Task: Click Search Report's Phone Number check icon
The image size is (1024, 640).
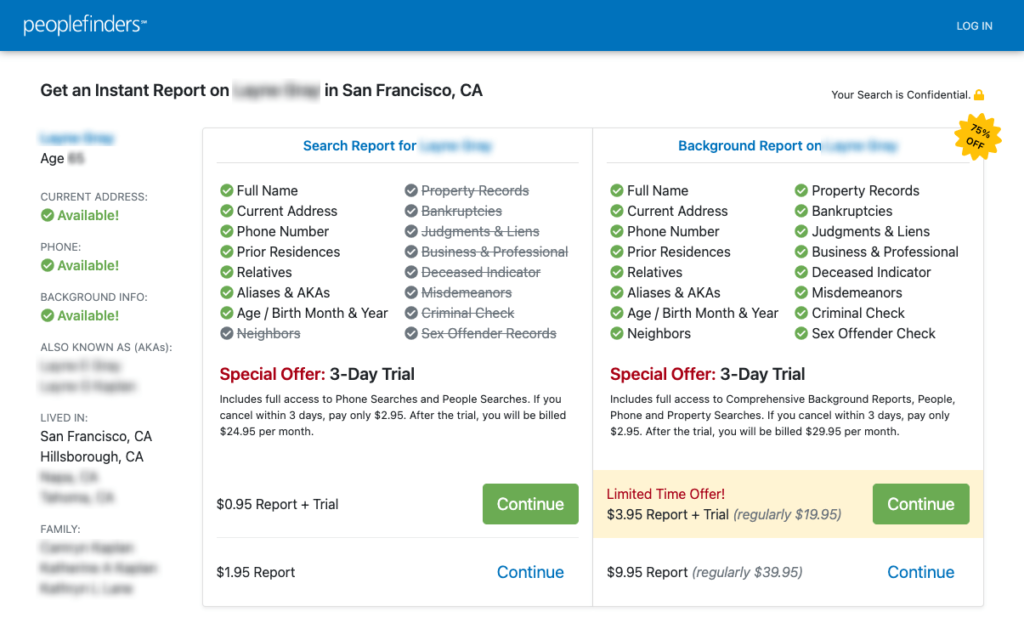Action: pos(227,231)
